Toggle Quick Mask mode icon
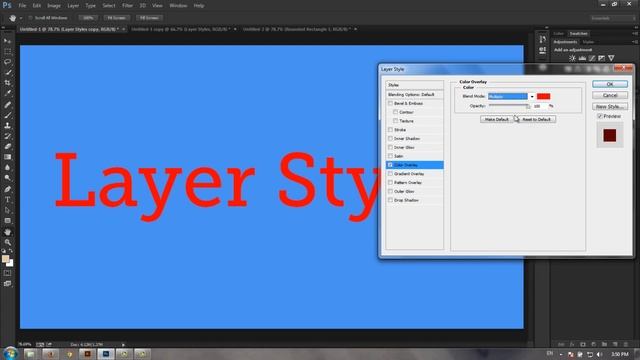Screen dimensions: 640x360 click(7, 273)
